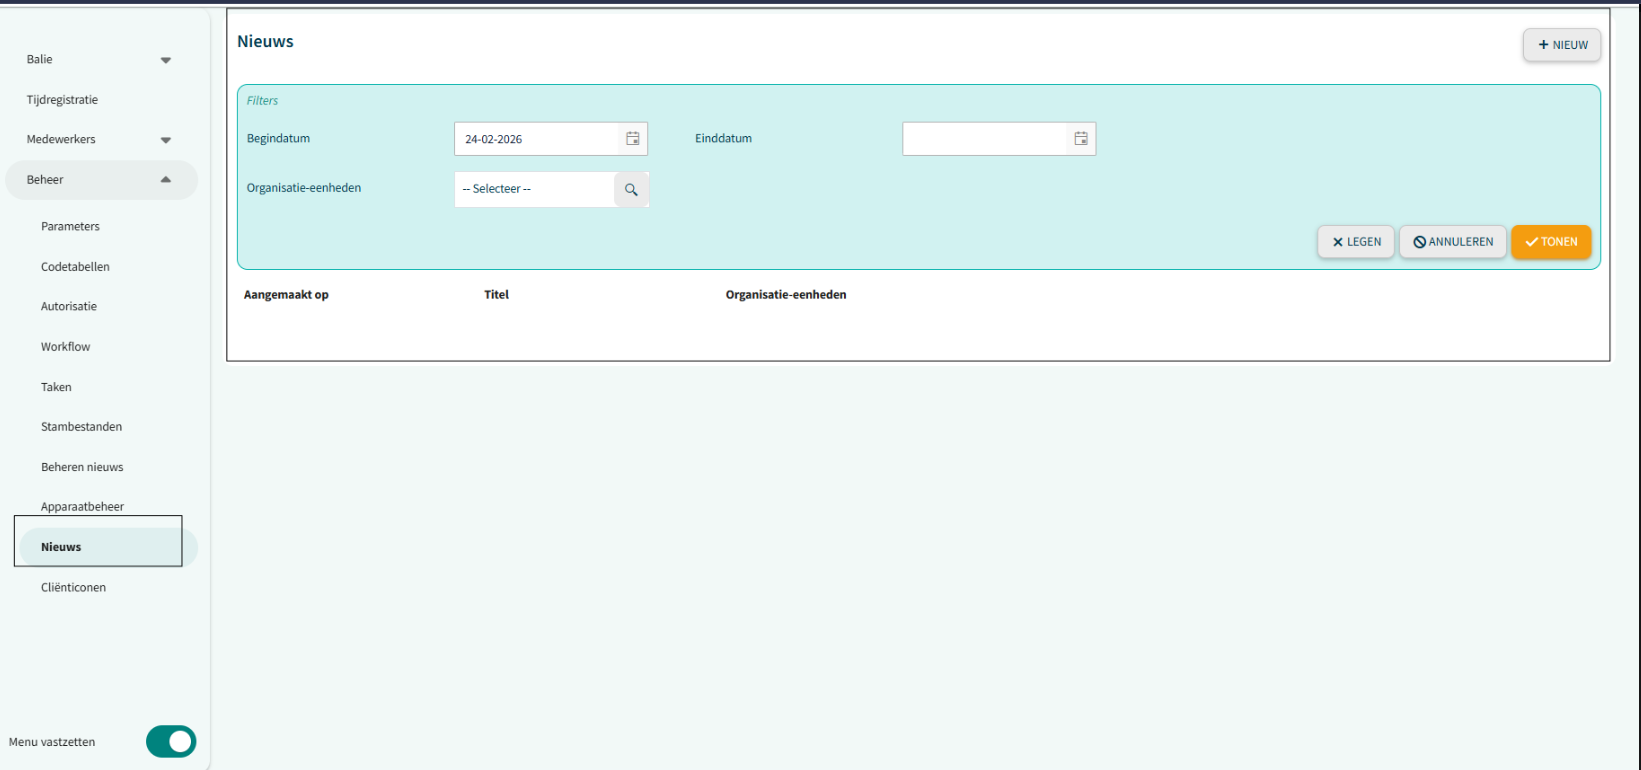Screen dimensions: 1641x770
Task: Click the NIEUW button to add news
Action: coord(1561,45)
